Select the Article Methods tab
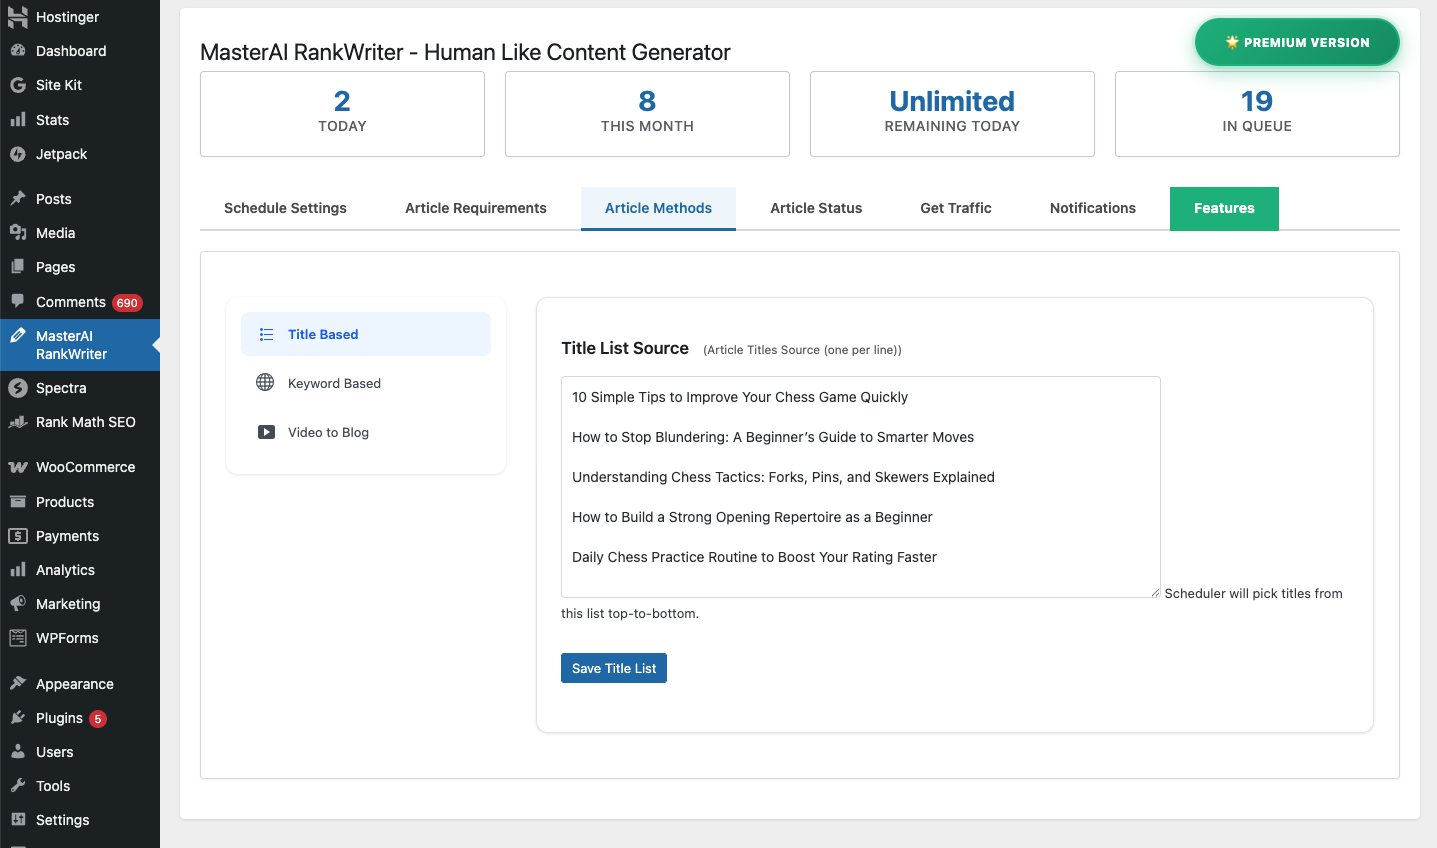This screenshot has width=1437, height=848. tap(658, 208)
